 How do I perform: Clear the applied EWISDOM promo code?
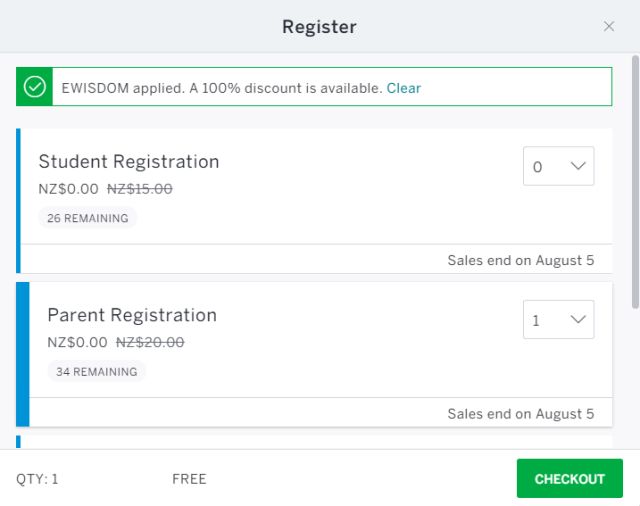click(x=403, y=88)
